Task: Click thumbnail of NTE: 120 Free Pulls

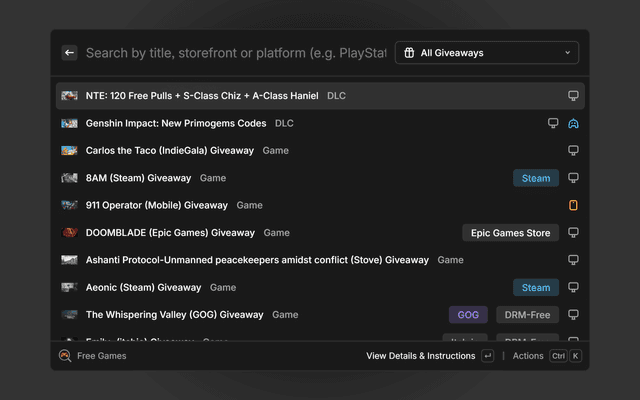Action: (x=69, y=96)
